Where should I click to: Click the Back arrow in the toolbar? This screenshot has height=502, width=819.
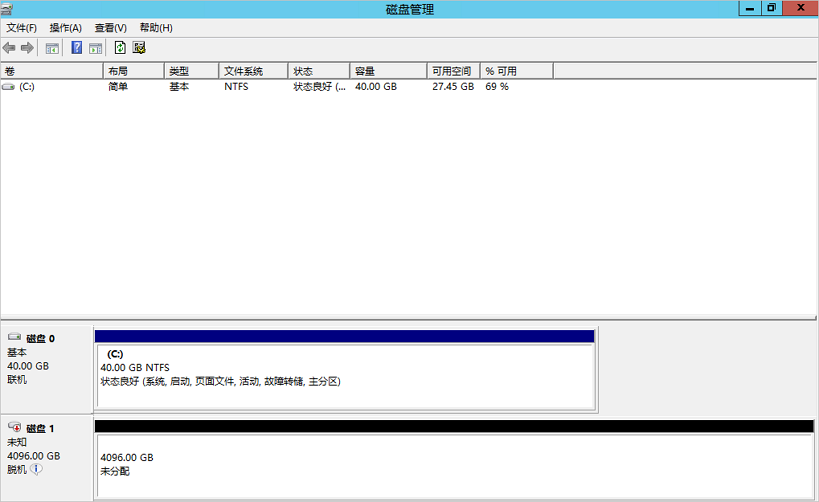[x=9, y=48]
